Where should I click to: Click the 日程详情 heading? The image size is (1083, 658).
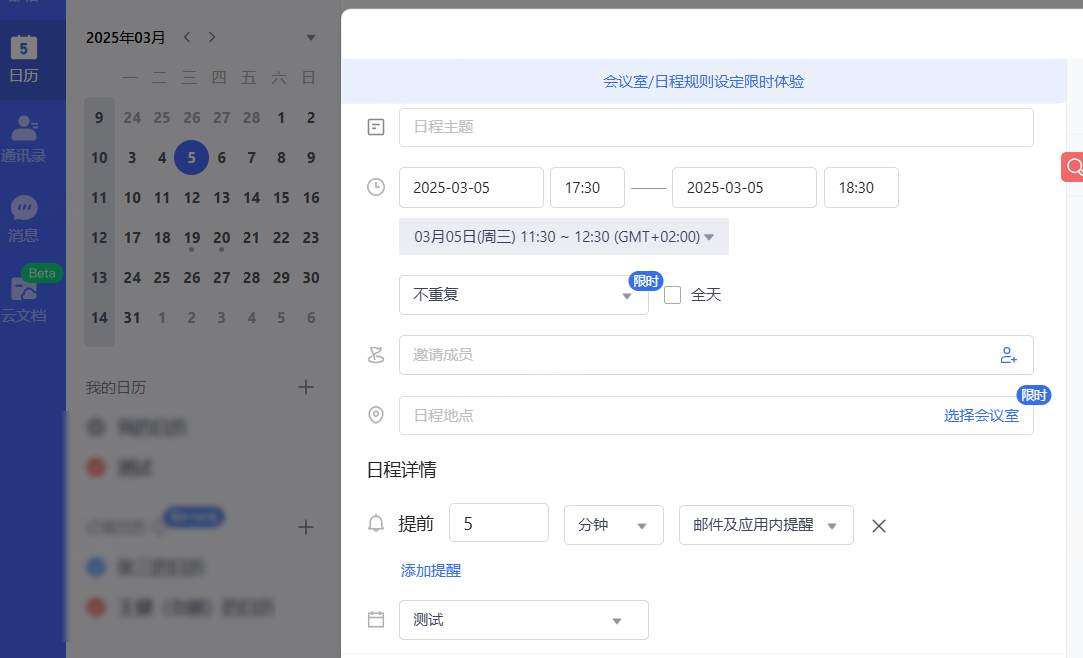click(x=402, y=470)
